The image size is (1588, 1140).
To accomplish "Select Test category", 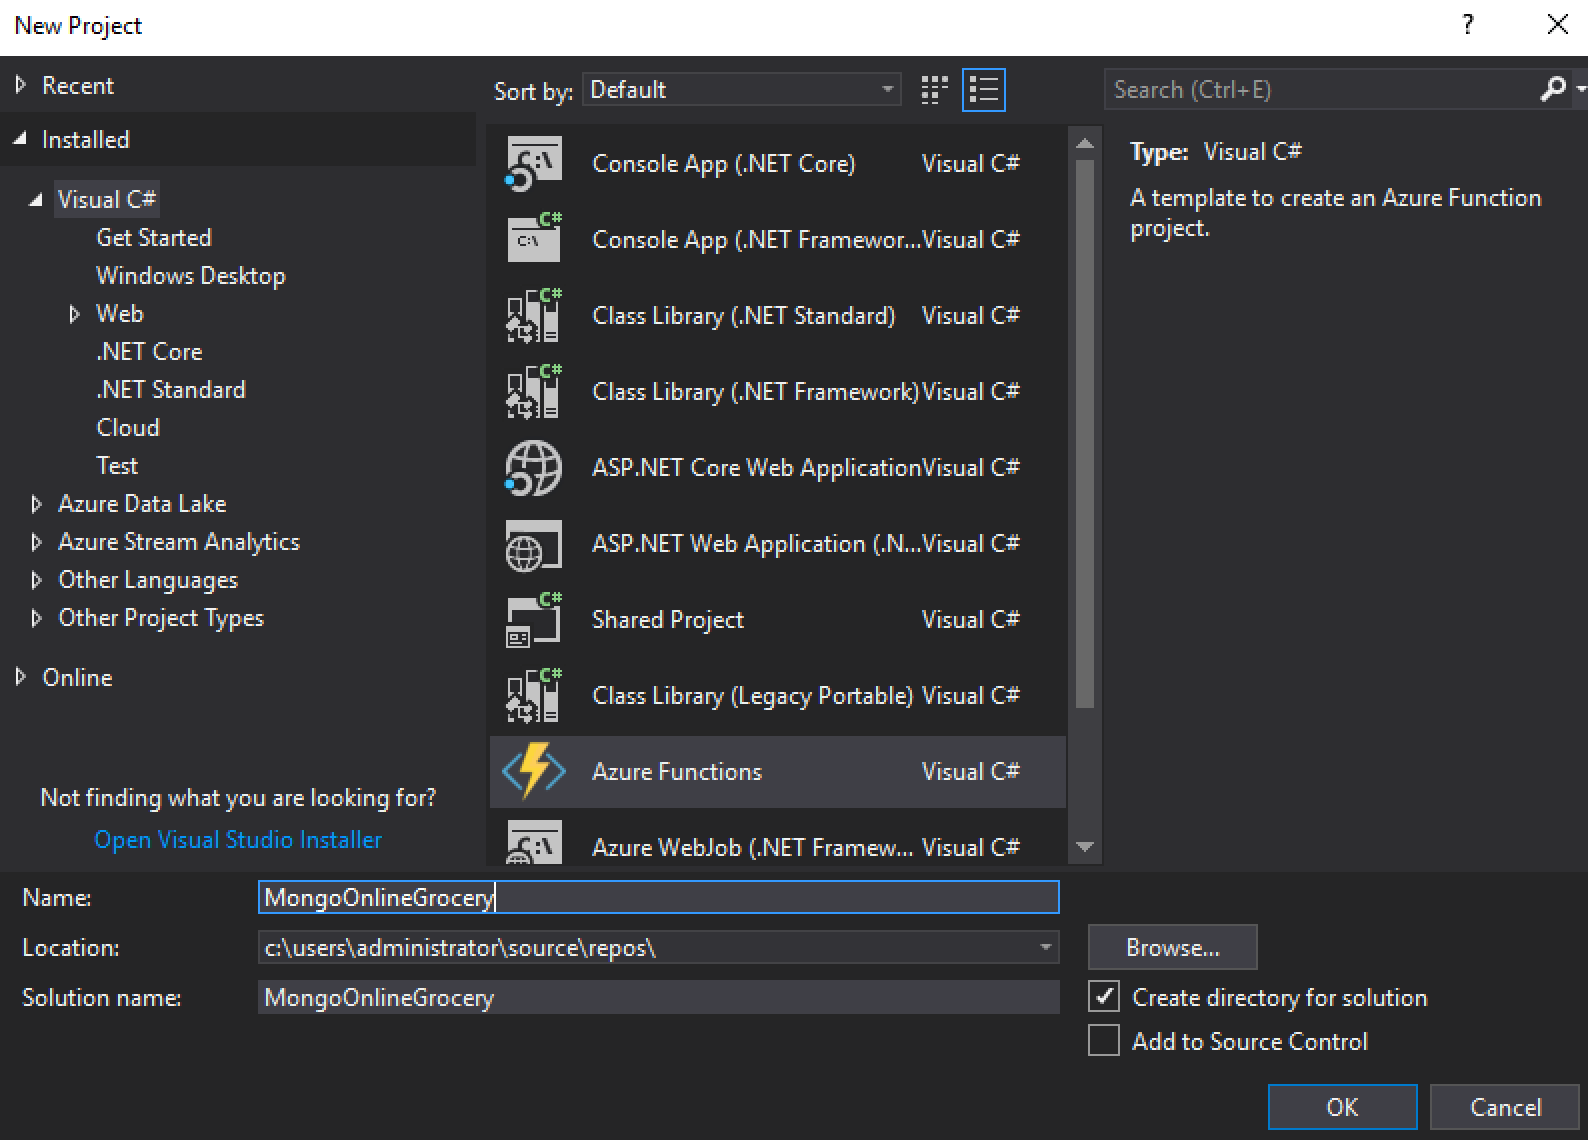I will (x=117, y=466).
